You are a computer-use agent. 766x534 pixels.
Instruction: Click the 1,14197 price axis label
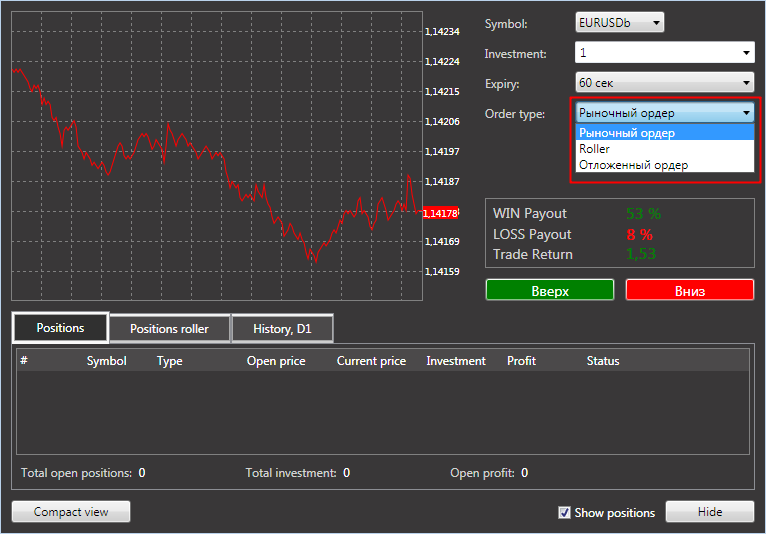[x=442, y=151]
